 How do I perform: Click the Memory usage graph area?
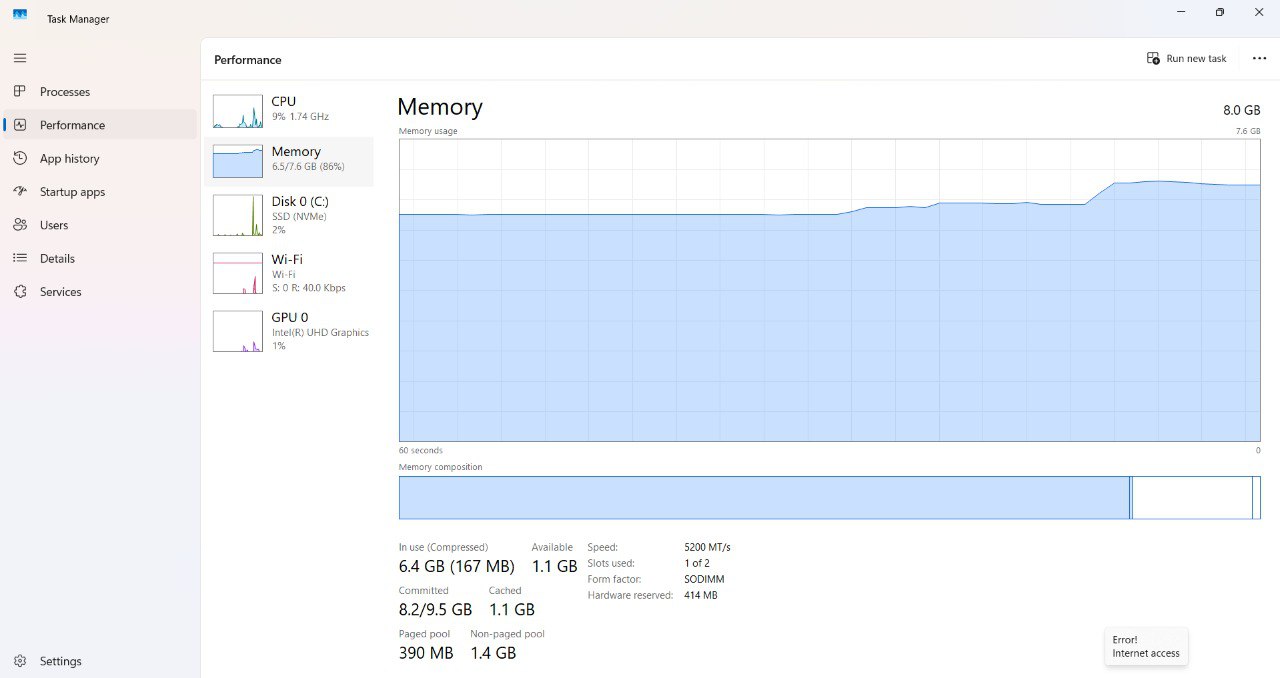(x=830, y=290)
